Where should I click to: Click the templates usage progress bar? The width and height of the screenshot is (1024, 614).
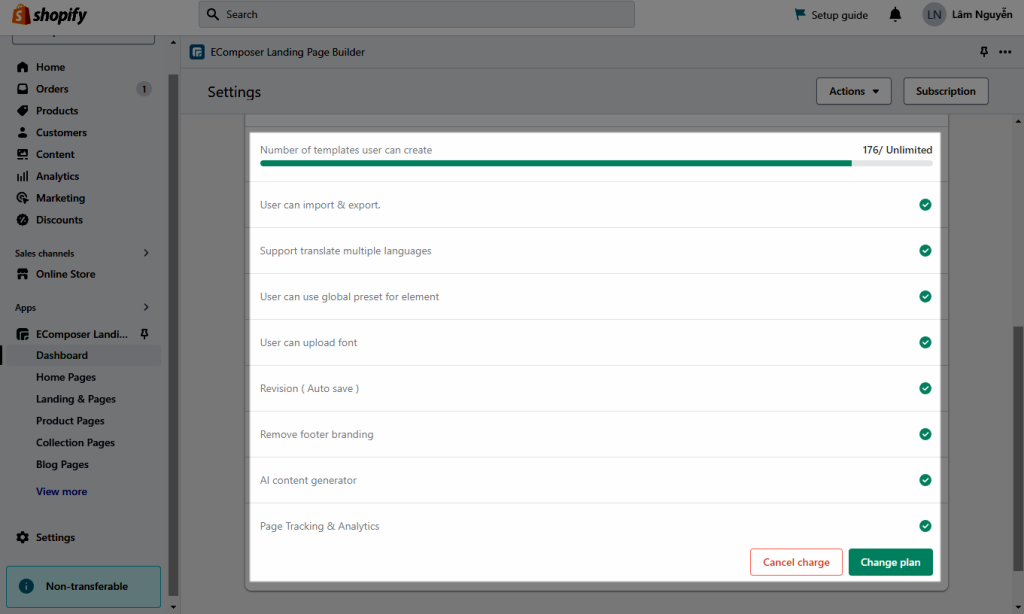tap(596, 163)
